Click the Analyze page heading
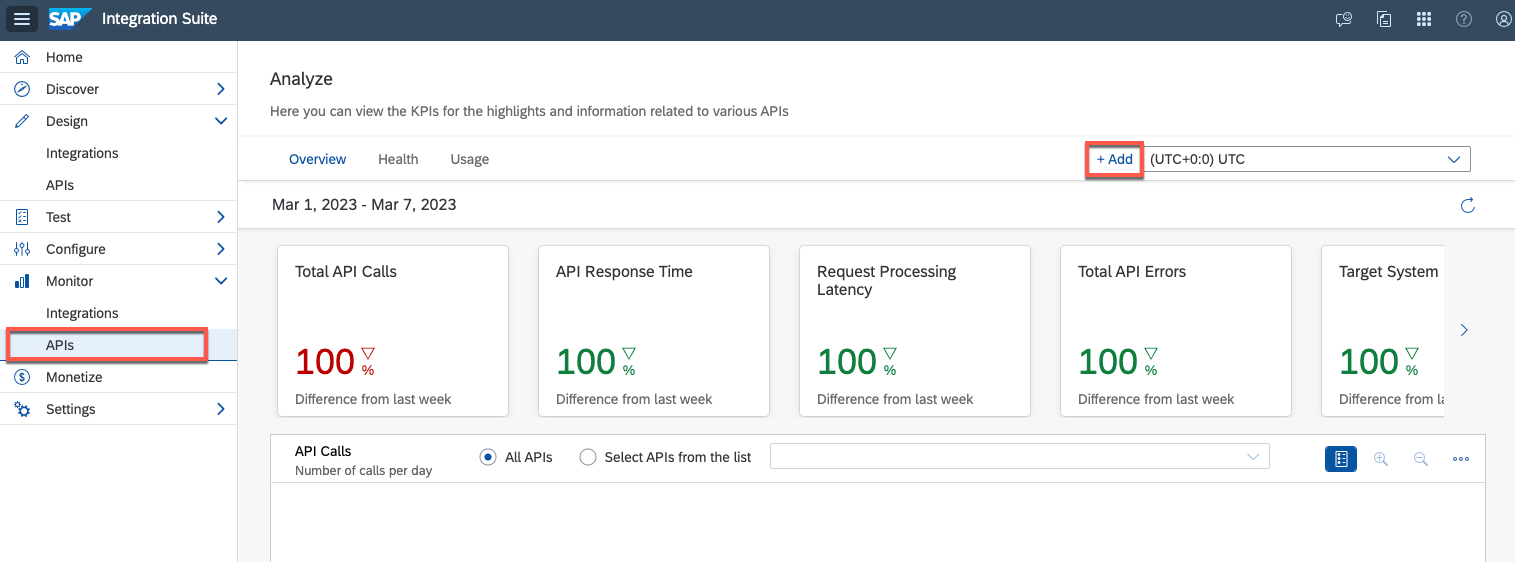 (x=301, y=79)
